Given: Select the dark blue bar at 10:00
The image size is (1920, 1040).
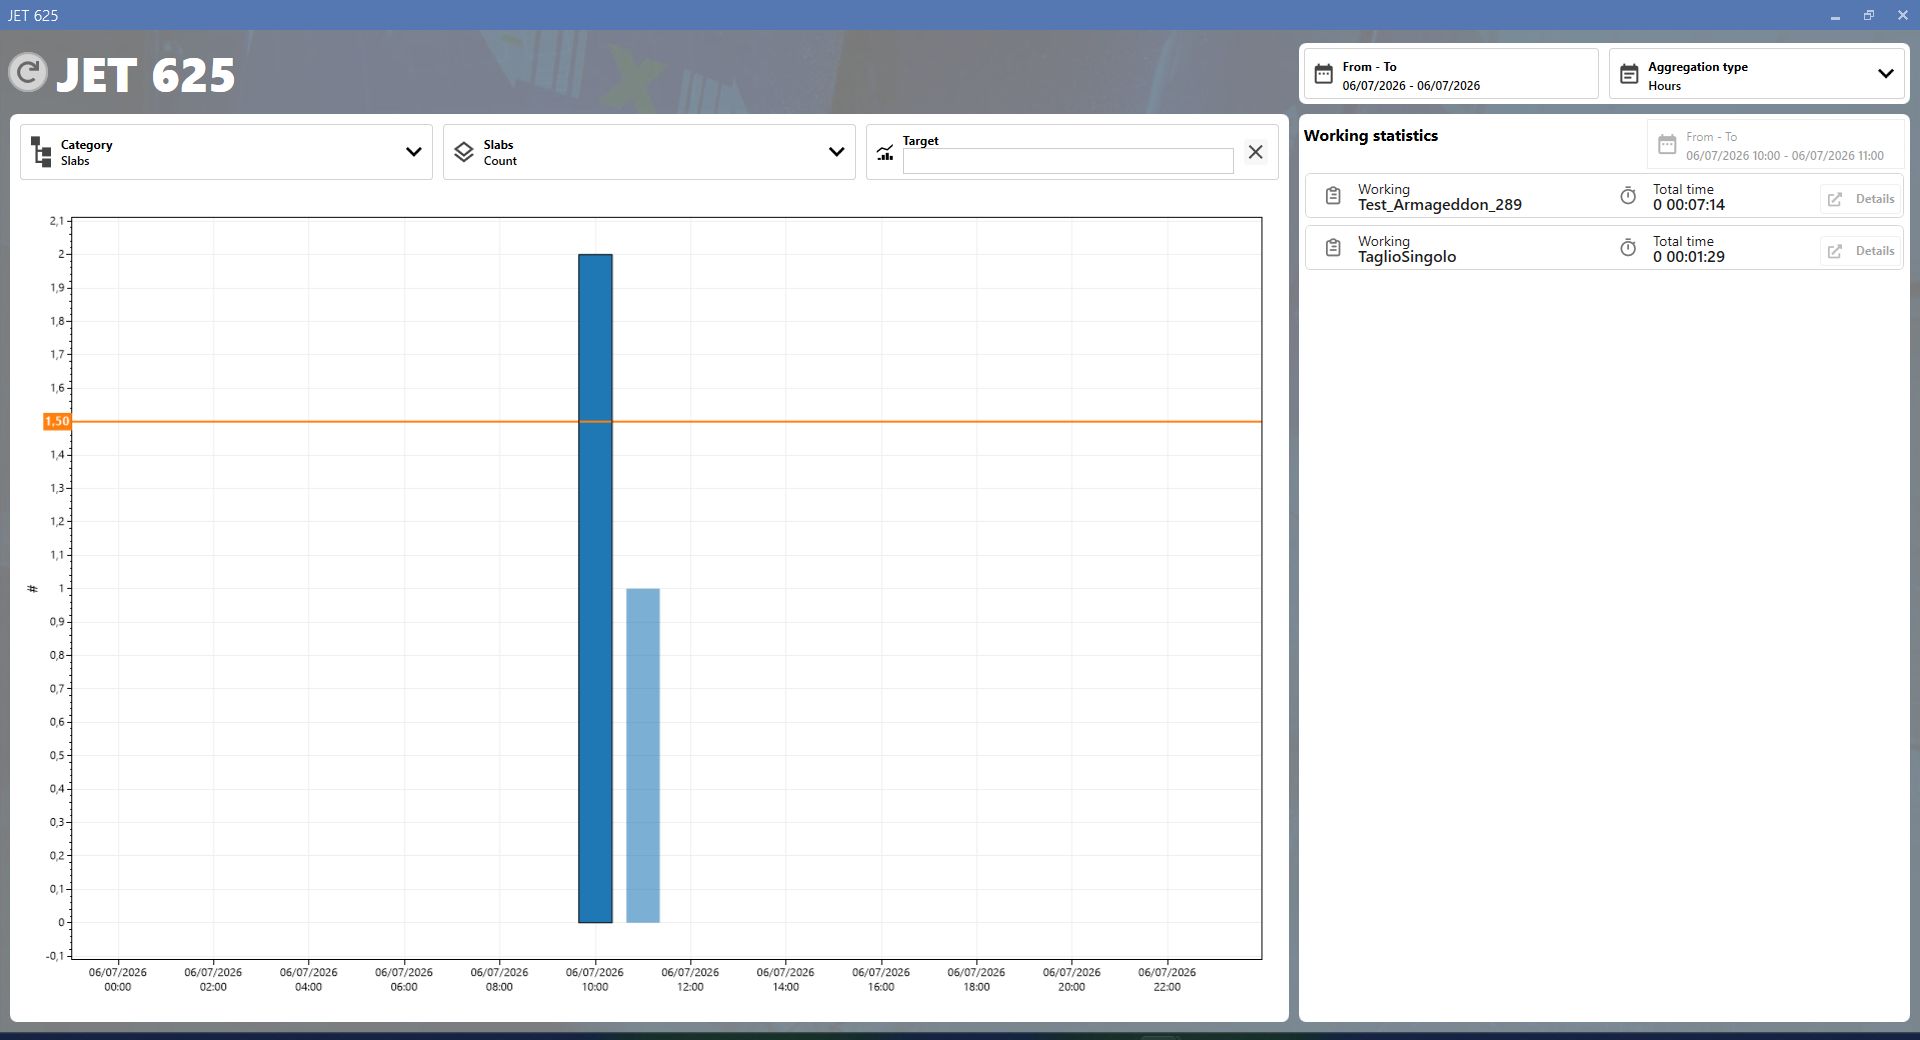Looking at the screenshot, I should click(x=595, y=588).
